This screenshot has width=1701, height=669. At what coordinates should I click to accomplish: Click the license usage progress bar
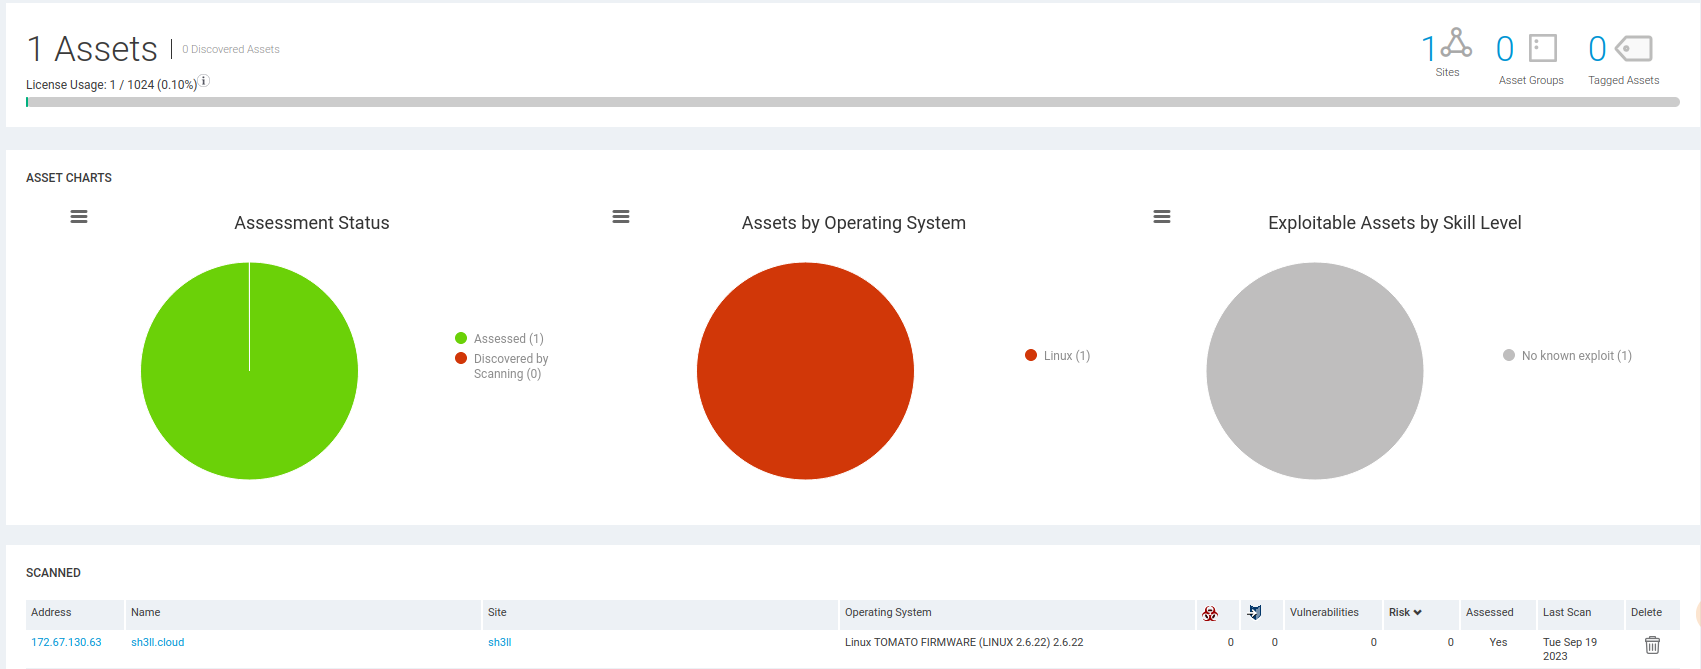point(853,102)
